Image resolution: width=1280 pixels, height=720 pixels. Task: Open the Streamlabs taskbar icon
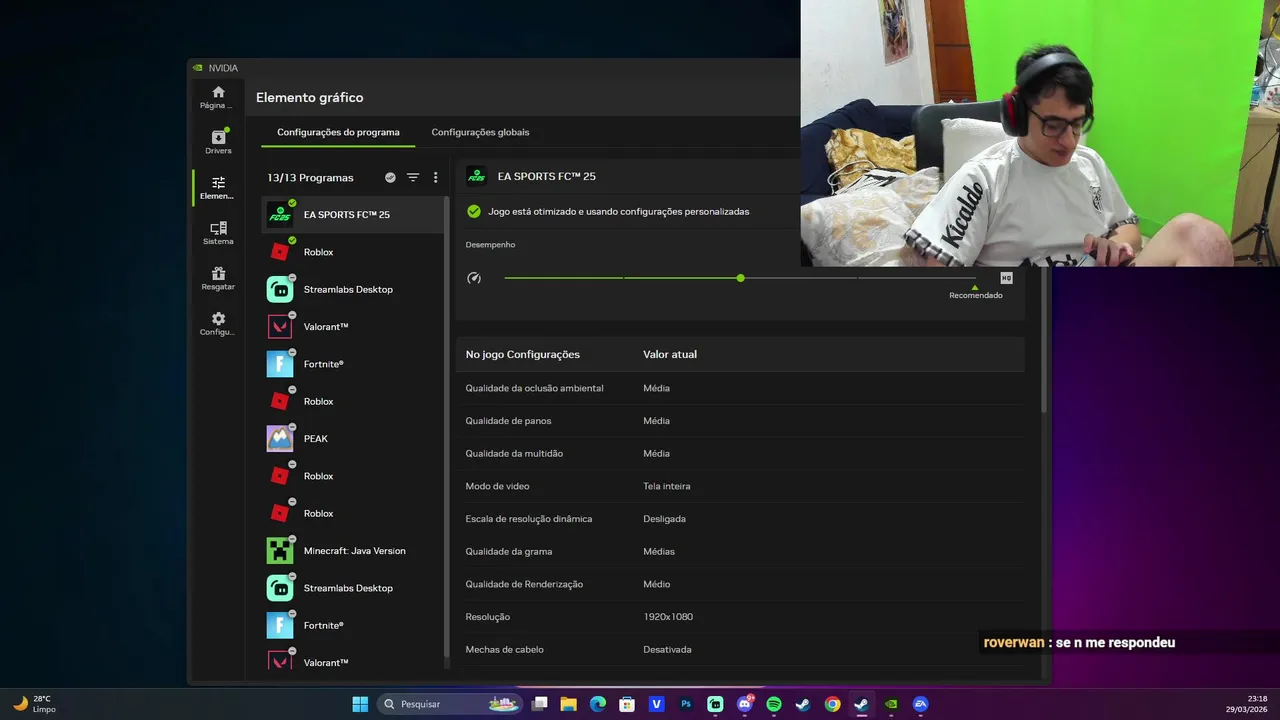pos(715,704)
